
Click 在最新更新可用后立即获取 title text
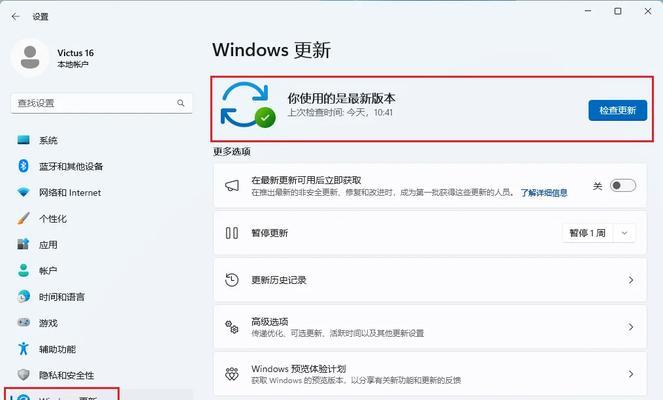306,180
